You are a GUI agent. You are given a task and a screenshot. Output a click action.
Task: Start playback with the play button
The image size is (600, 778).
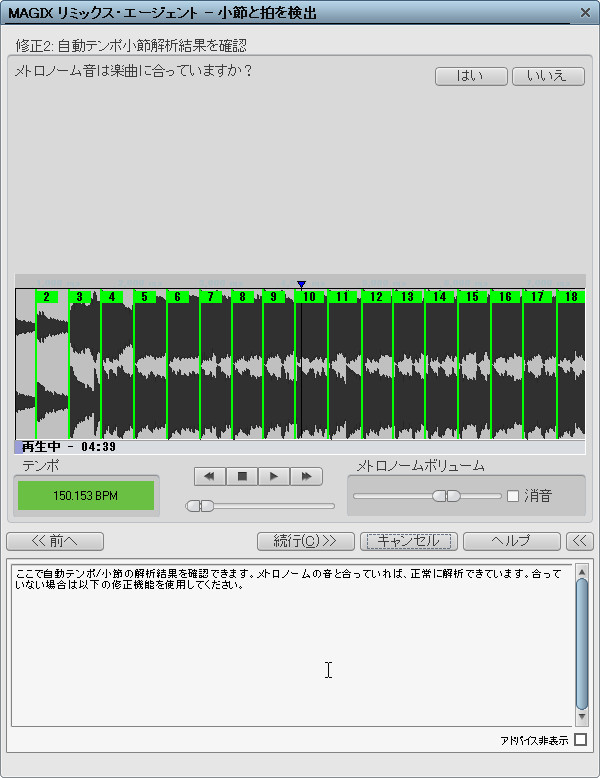(x=274, y=476)
